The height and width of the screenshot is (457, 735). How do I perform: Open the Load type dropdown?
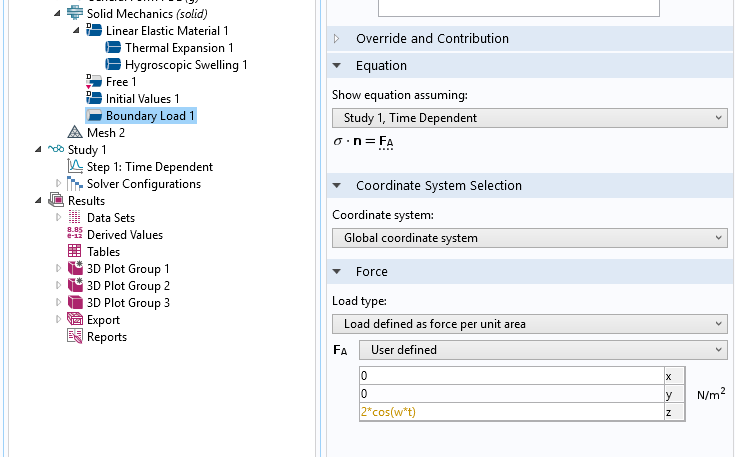(529, 324)
